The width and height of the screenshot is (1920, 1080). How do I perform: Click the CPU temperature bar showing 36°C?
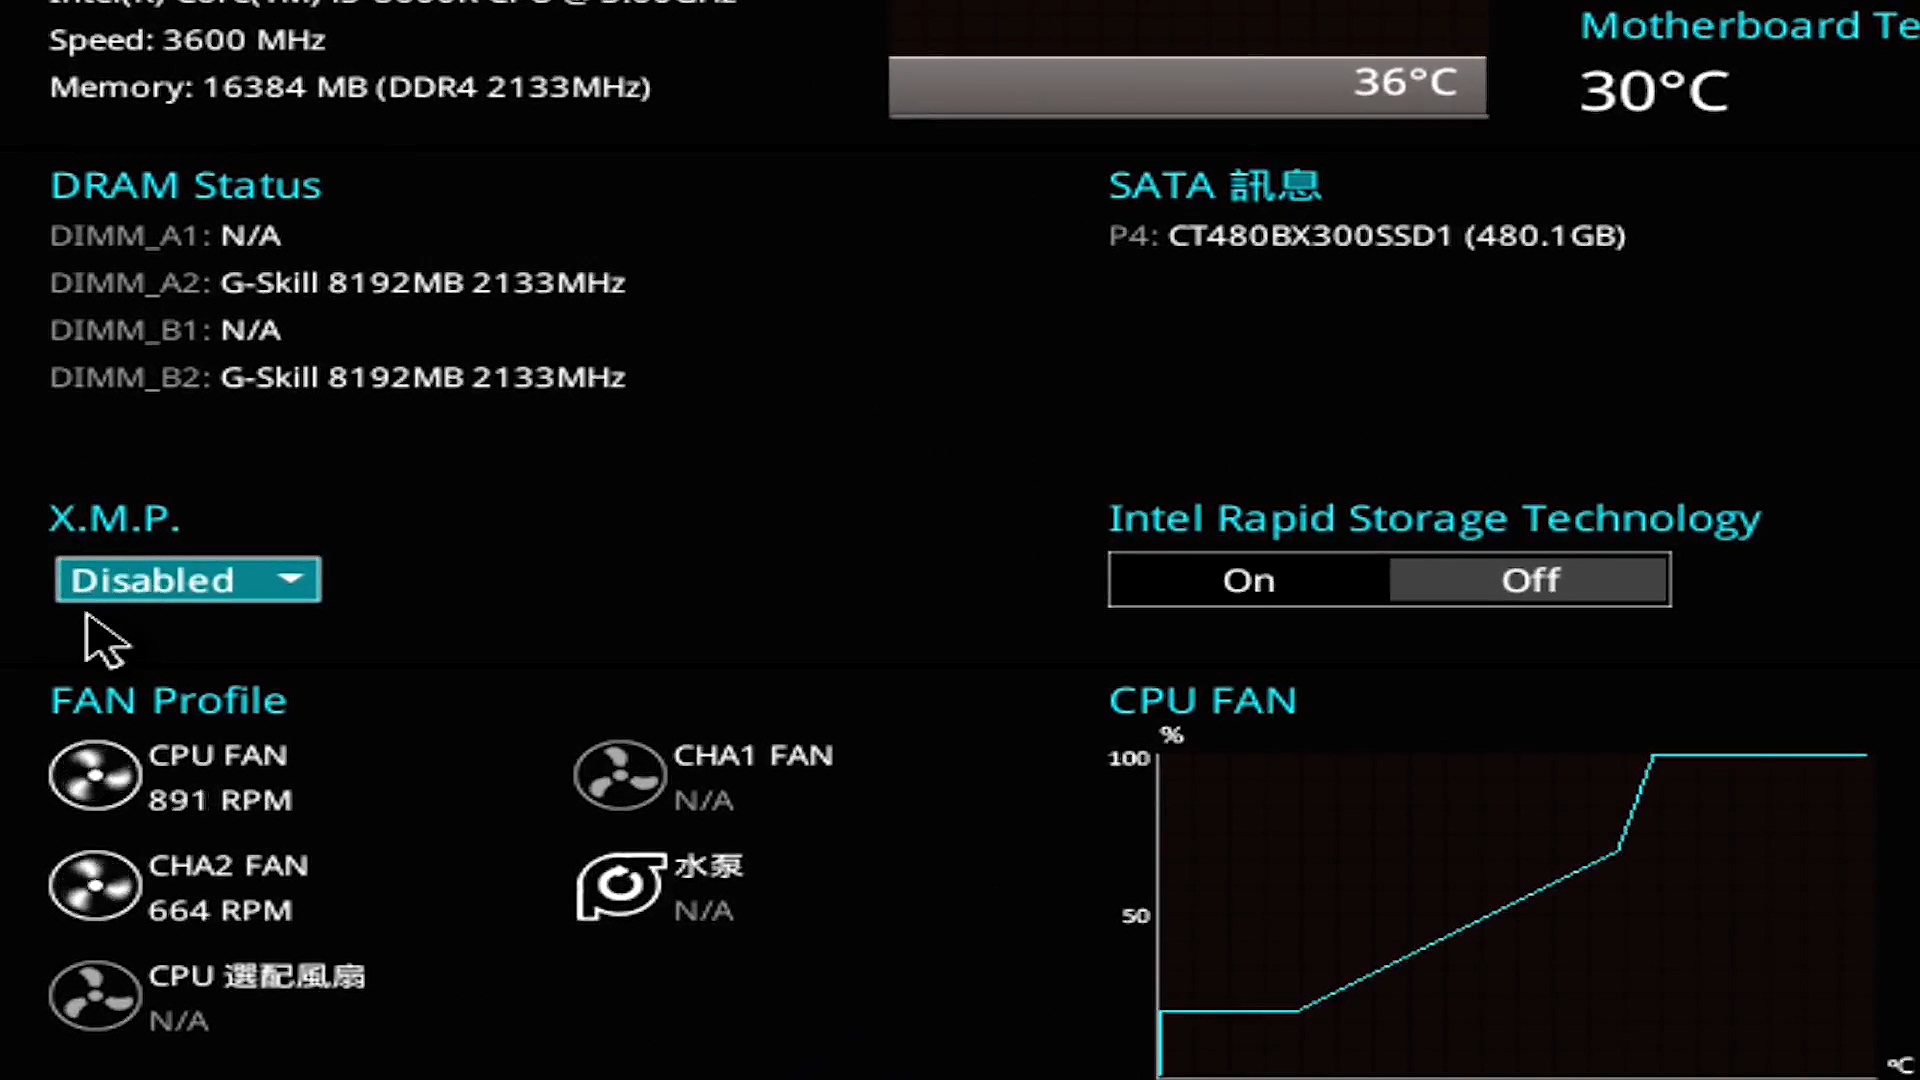pyautogui.click(x=1187, y=85)
